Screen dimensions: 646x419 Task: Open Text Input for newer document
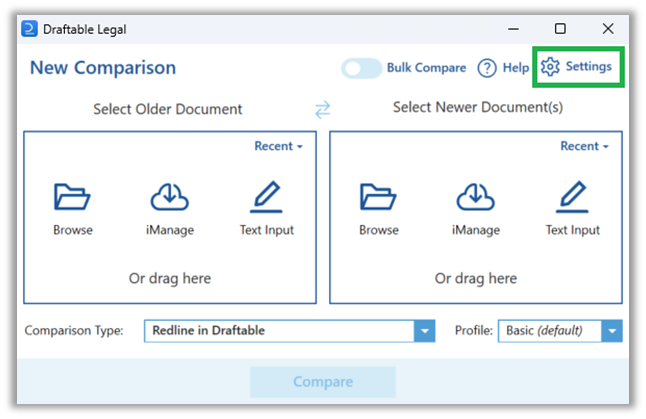[x=573, y=209]
